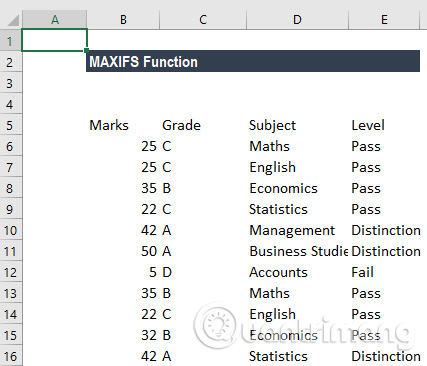Select row 6 header
427x366 pixels.
click(11, 146)
